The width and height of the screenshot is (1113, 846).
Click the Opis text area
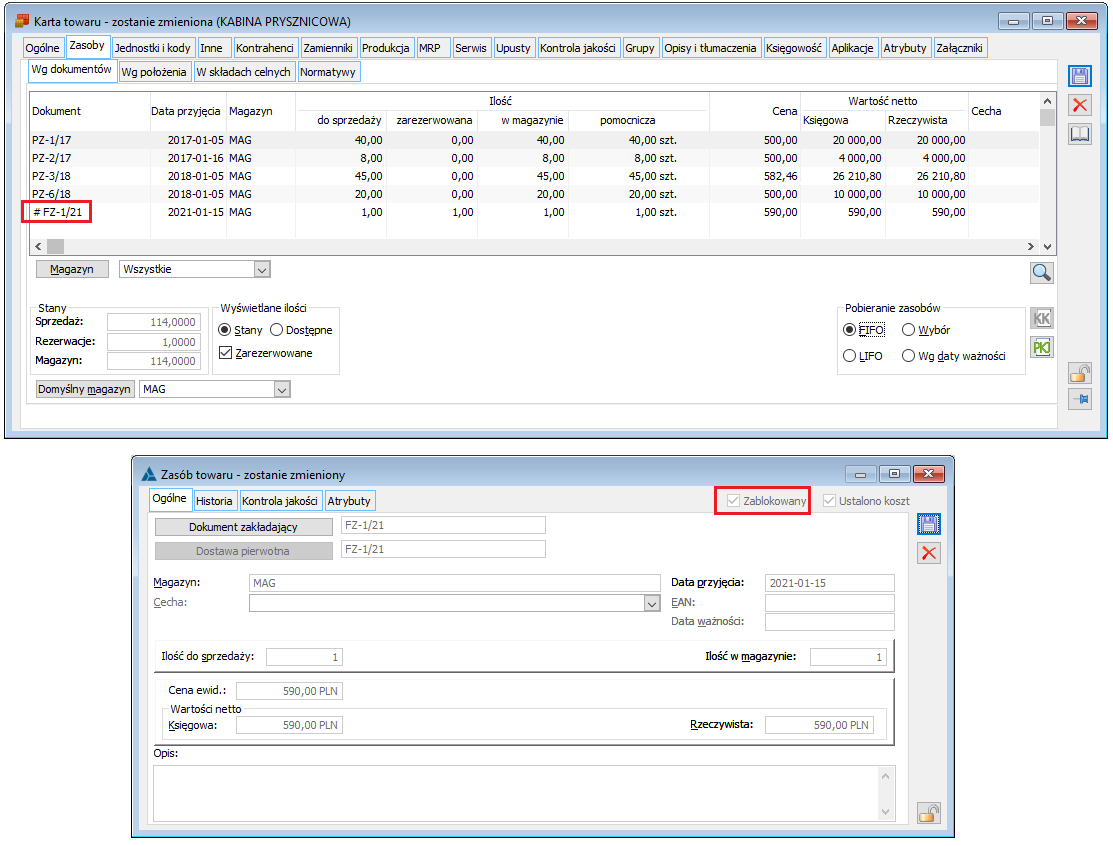pos(517,793)
